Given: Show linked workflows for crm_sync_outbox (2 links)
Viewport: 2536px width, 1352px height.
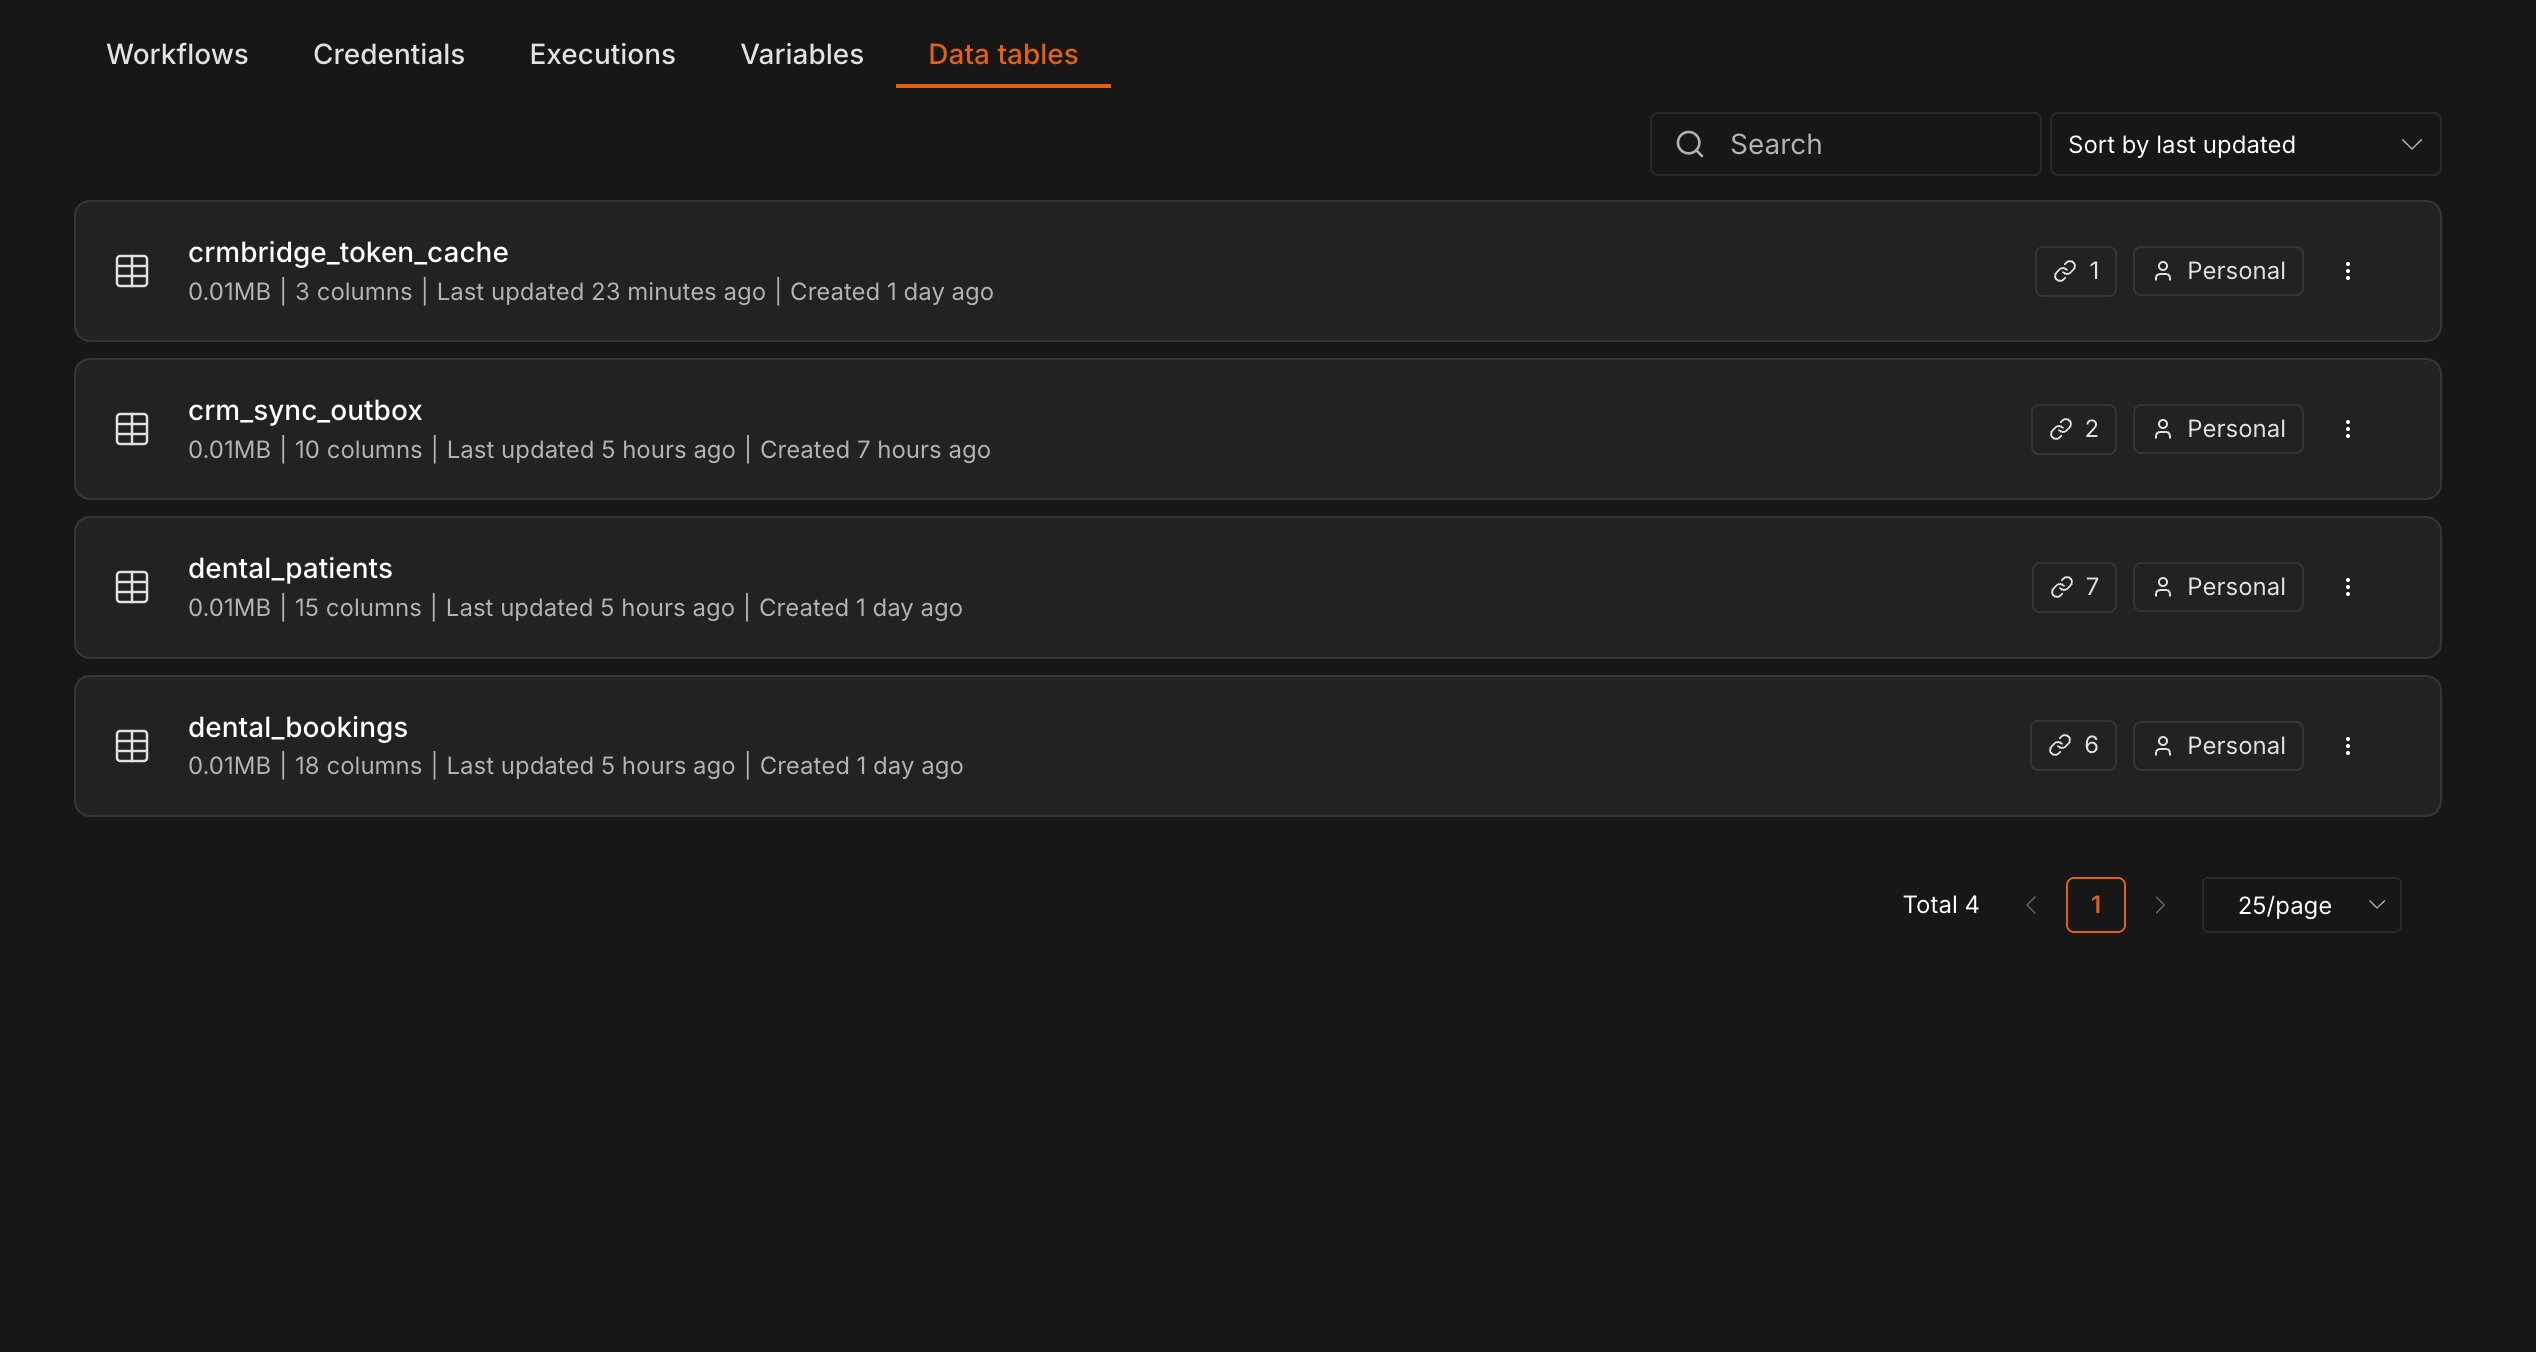Looking at the screenshot, I should point(2074,429).
